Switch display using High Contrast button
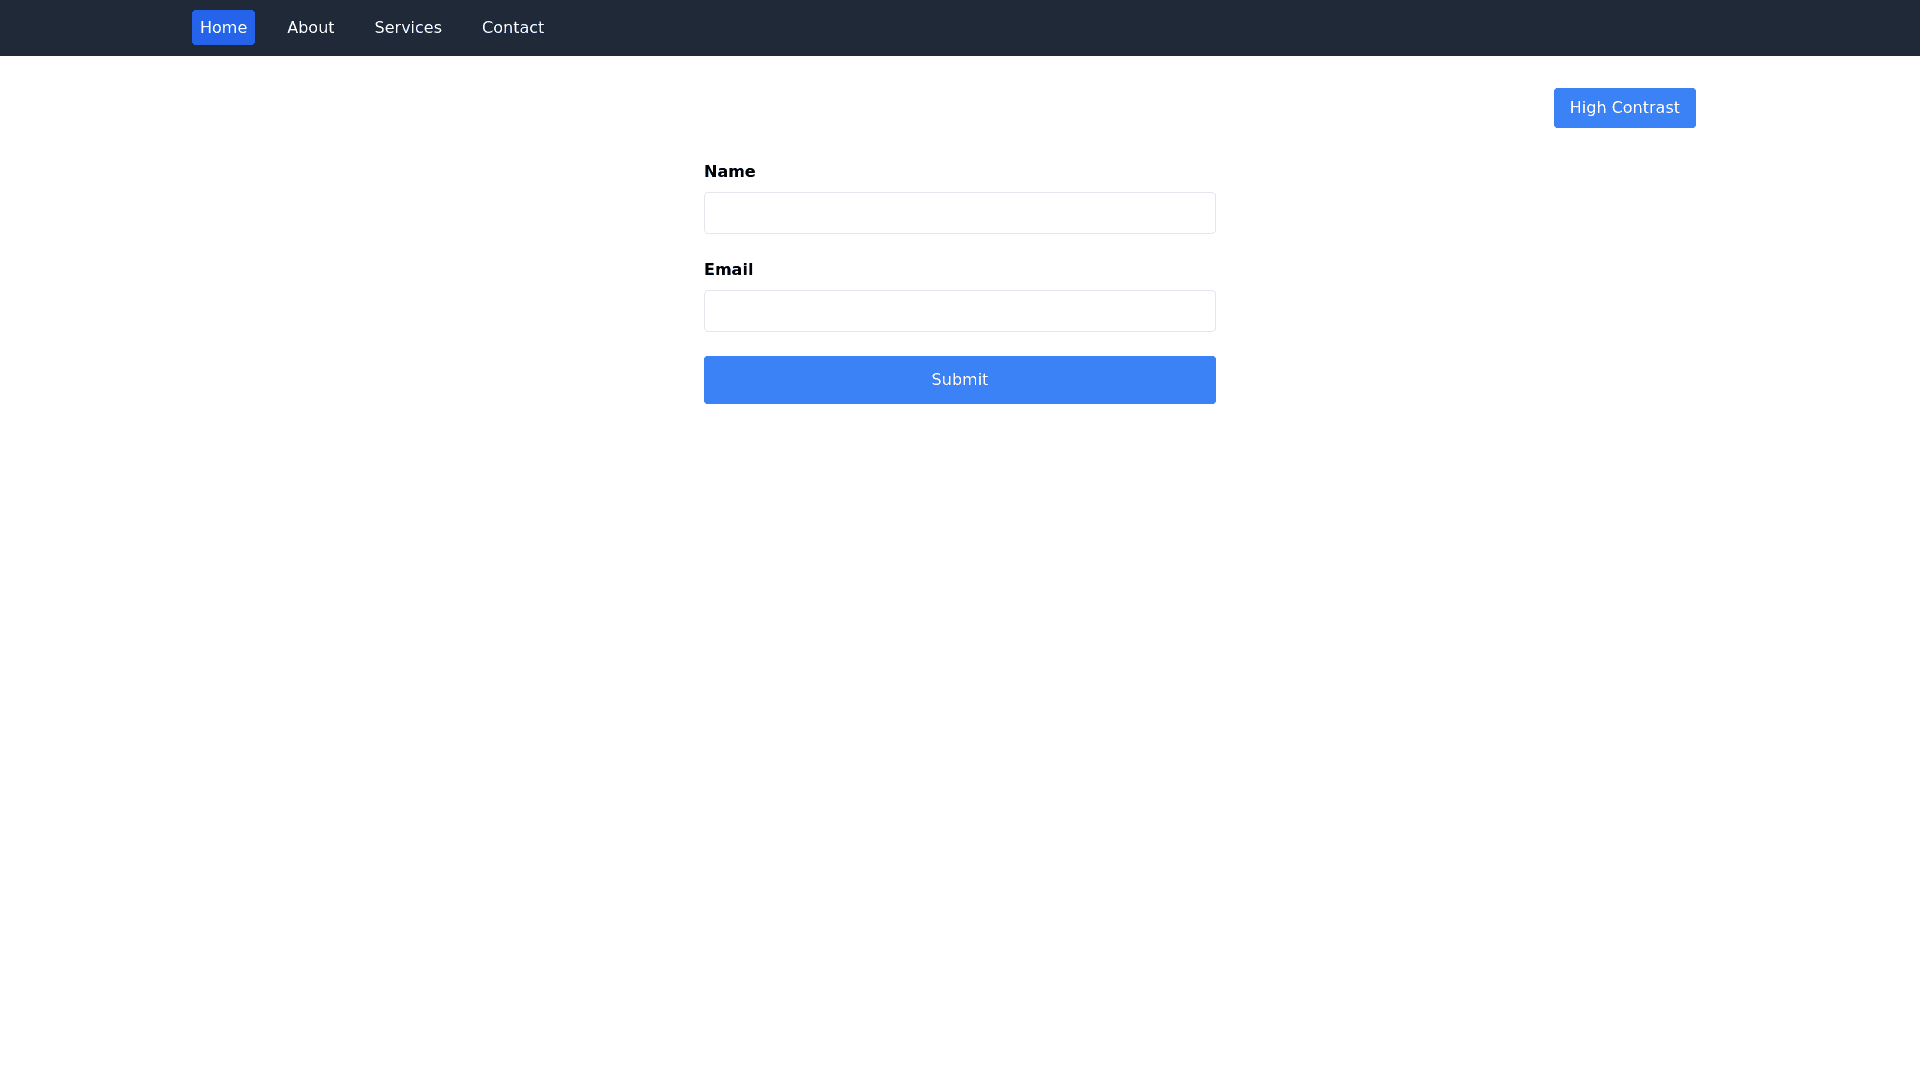 point(1624,108)
